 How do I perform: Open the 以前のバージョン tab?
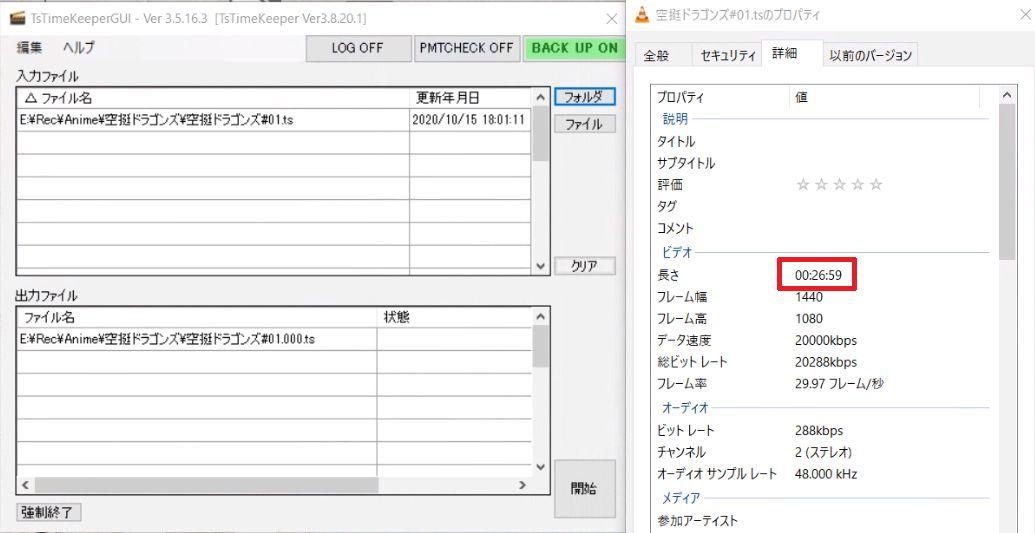tap(871, 55)
